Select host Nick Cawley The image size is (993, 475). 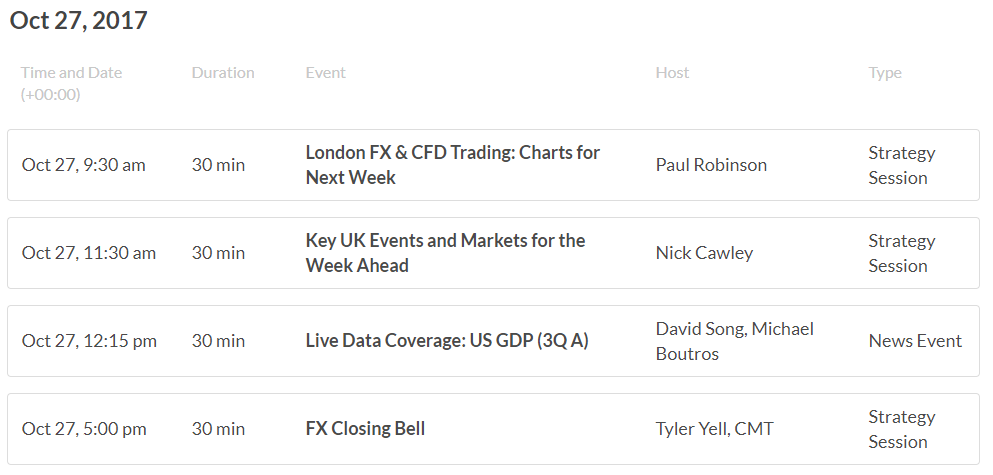704,253
